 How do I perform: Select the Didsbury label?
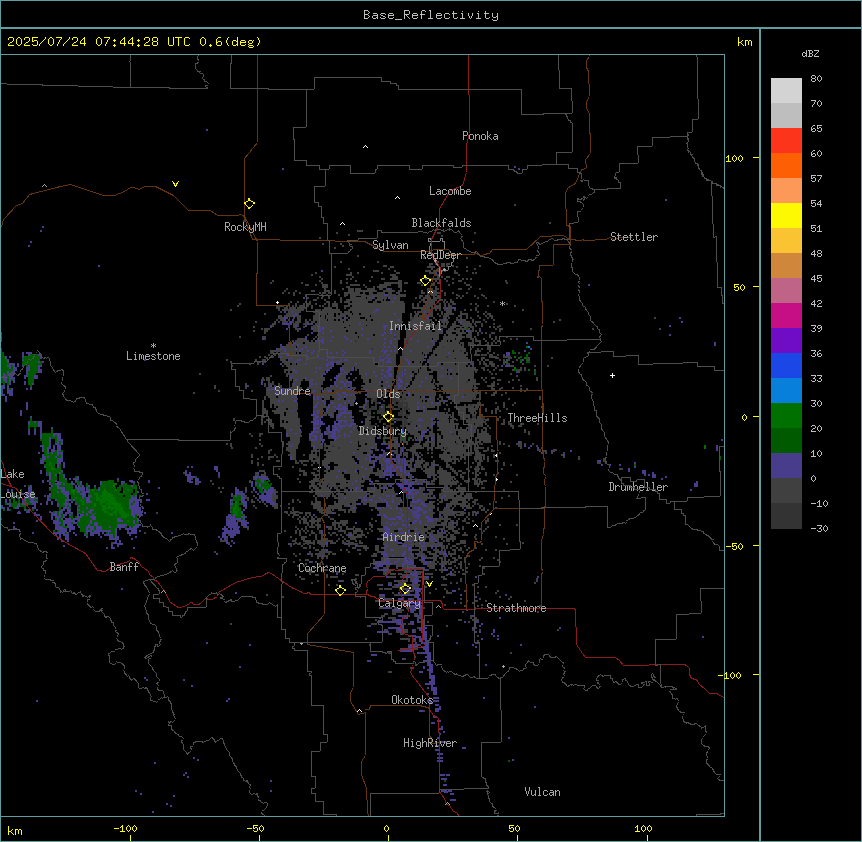(383, 431)
